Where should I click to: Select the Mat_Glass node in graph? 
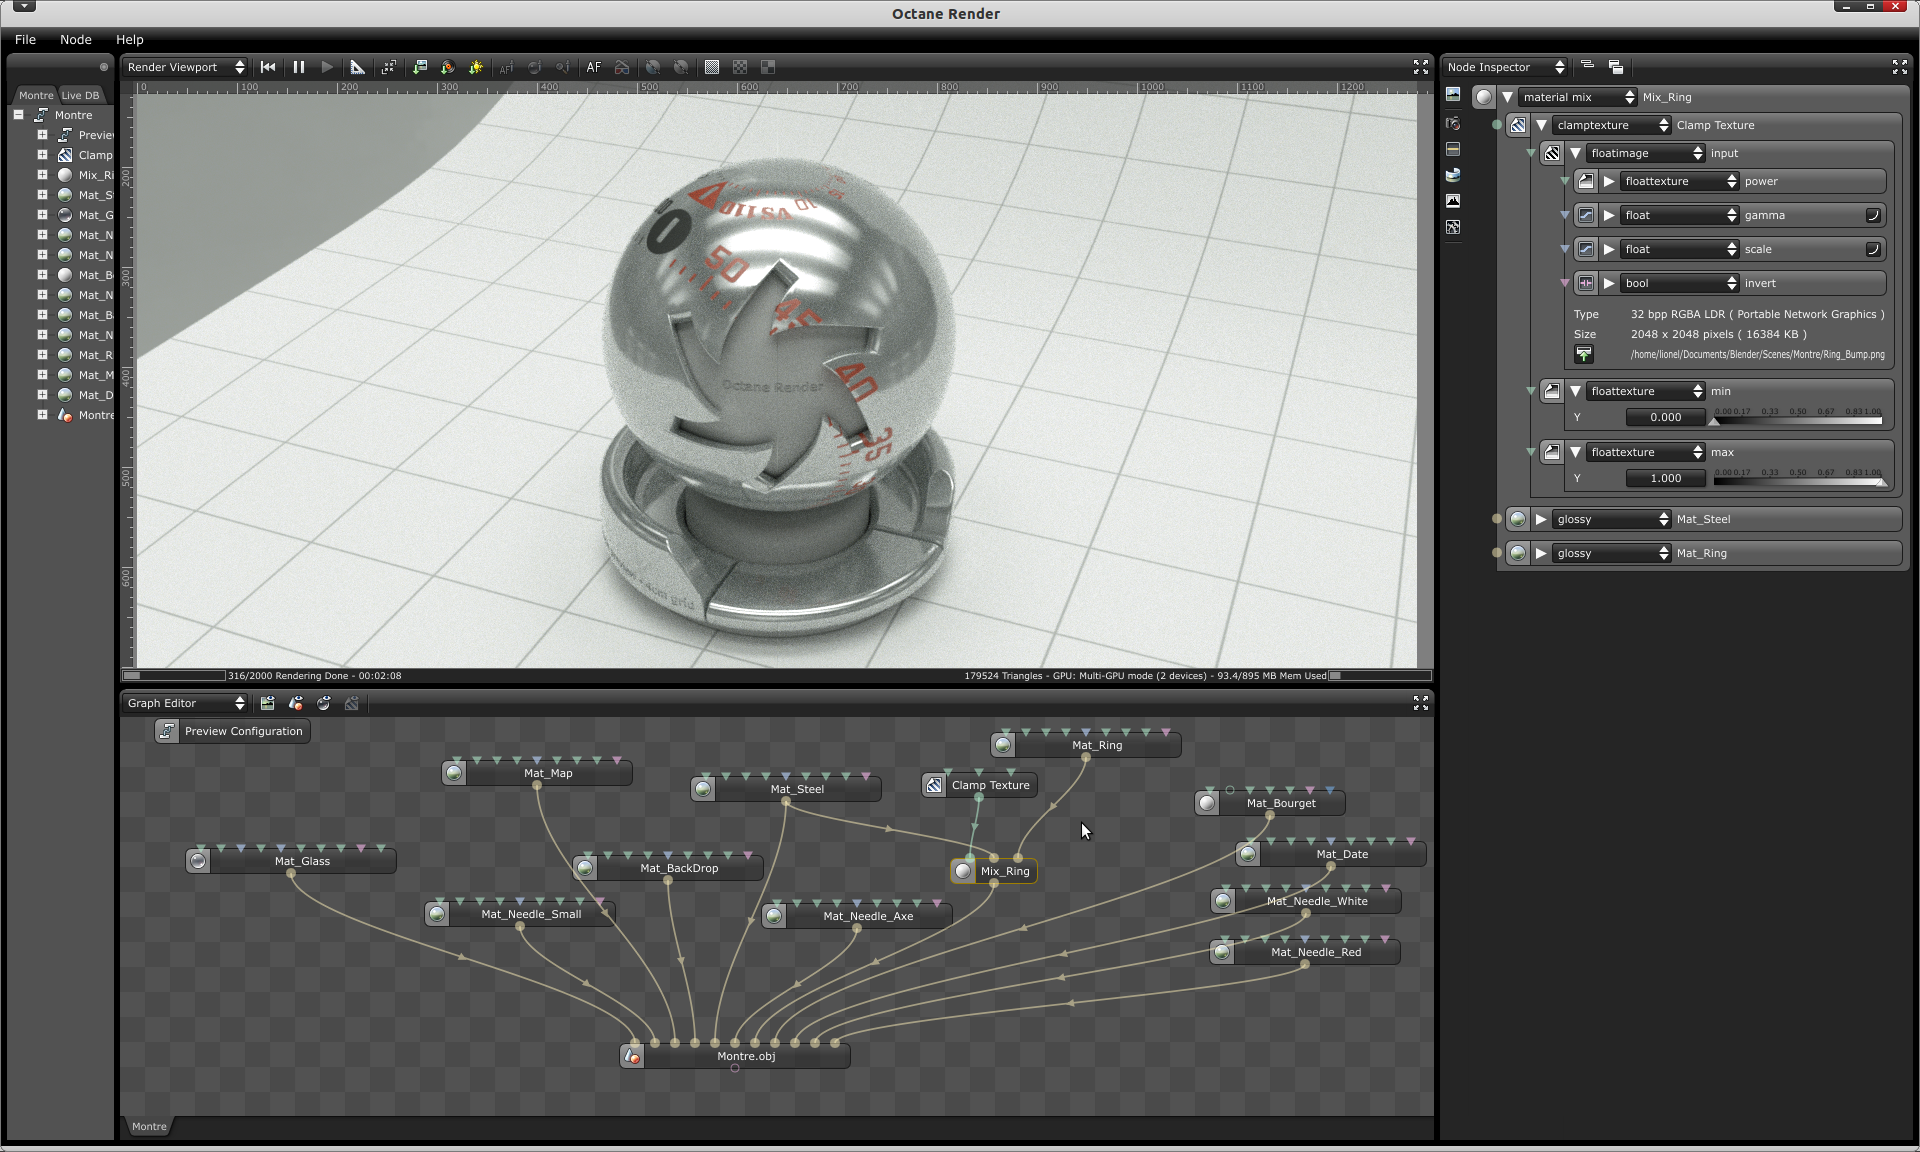pos(302,861)
